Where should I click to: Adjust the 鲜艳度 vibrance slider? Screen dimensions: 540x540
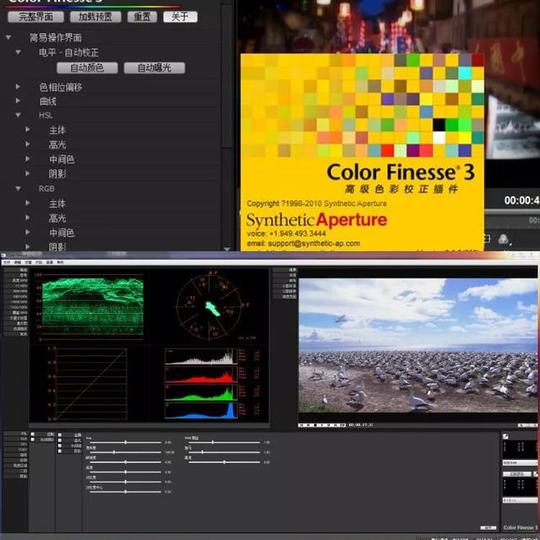pyautogui.click(x=126, y=462)
